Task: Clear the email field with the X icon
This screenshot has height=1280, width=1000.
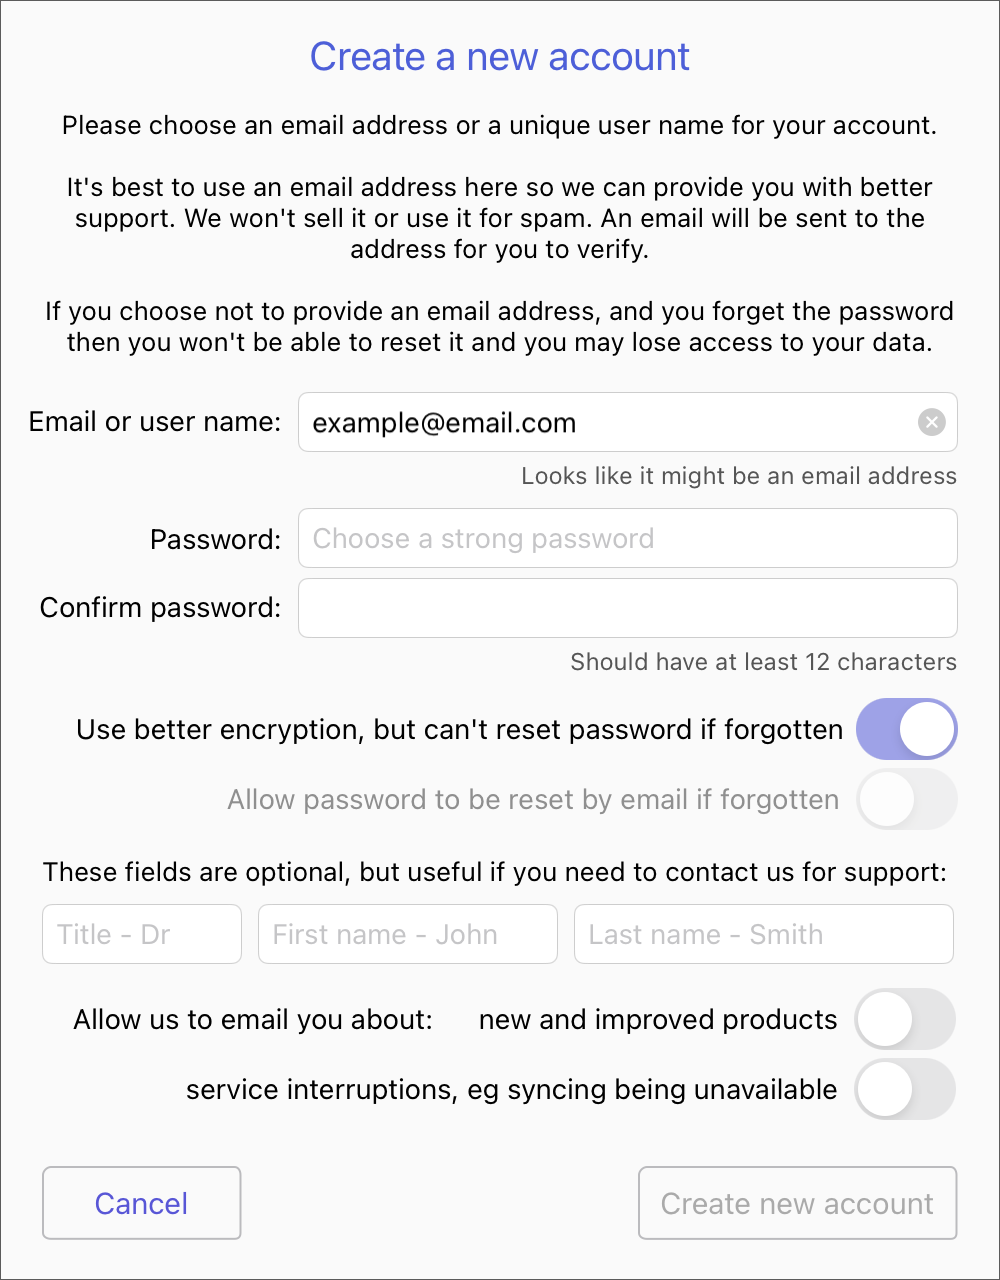Action: tap(931, 423)
